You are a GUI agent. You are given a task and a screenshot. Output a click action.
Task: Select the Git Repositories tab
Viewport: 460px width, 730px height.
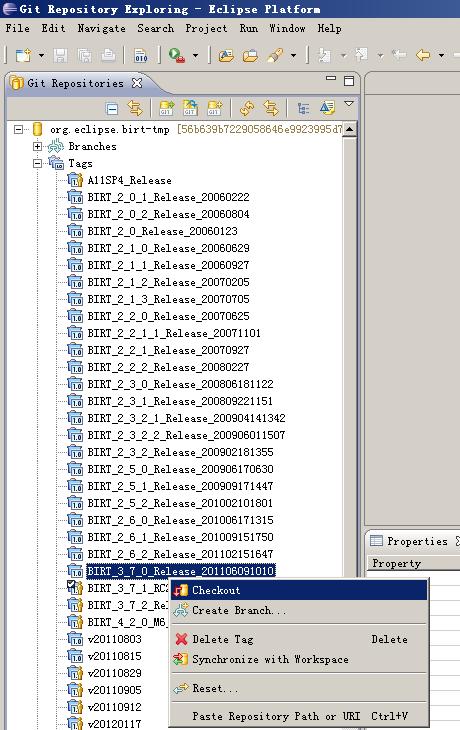tap(75, 83)
